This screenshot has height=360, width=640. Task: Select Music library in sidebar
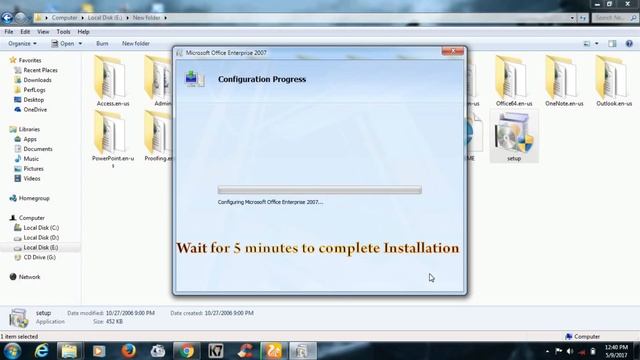31,159
